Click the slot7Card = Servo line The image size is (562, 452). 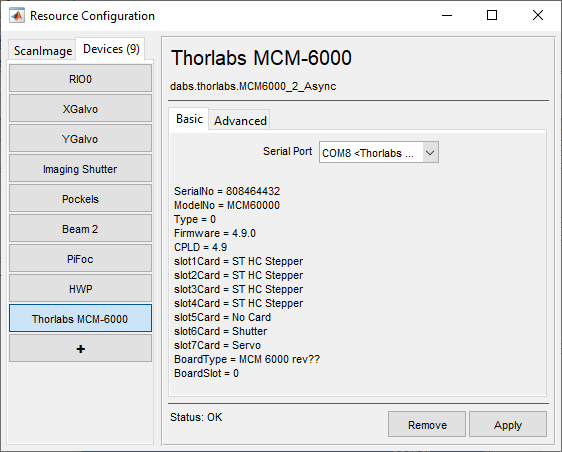click(x=217, y=345)
